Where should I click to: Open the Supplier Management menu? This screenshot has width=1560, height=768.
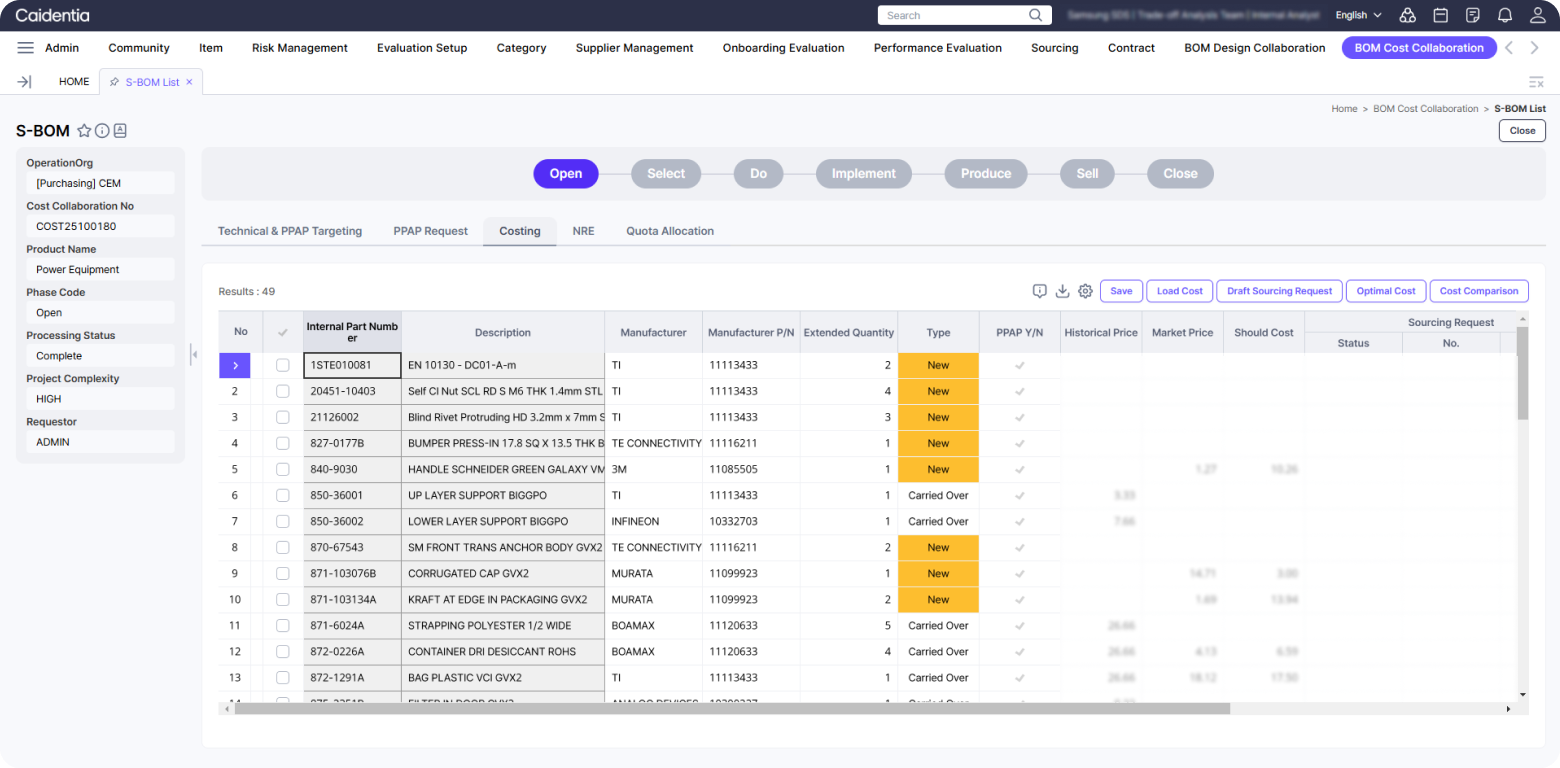pos(634,48)
